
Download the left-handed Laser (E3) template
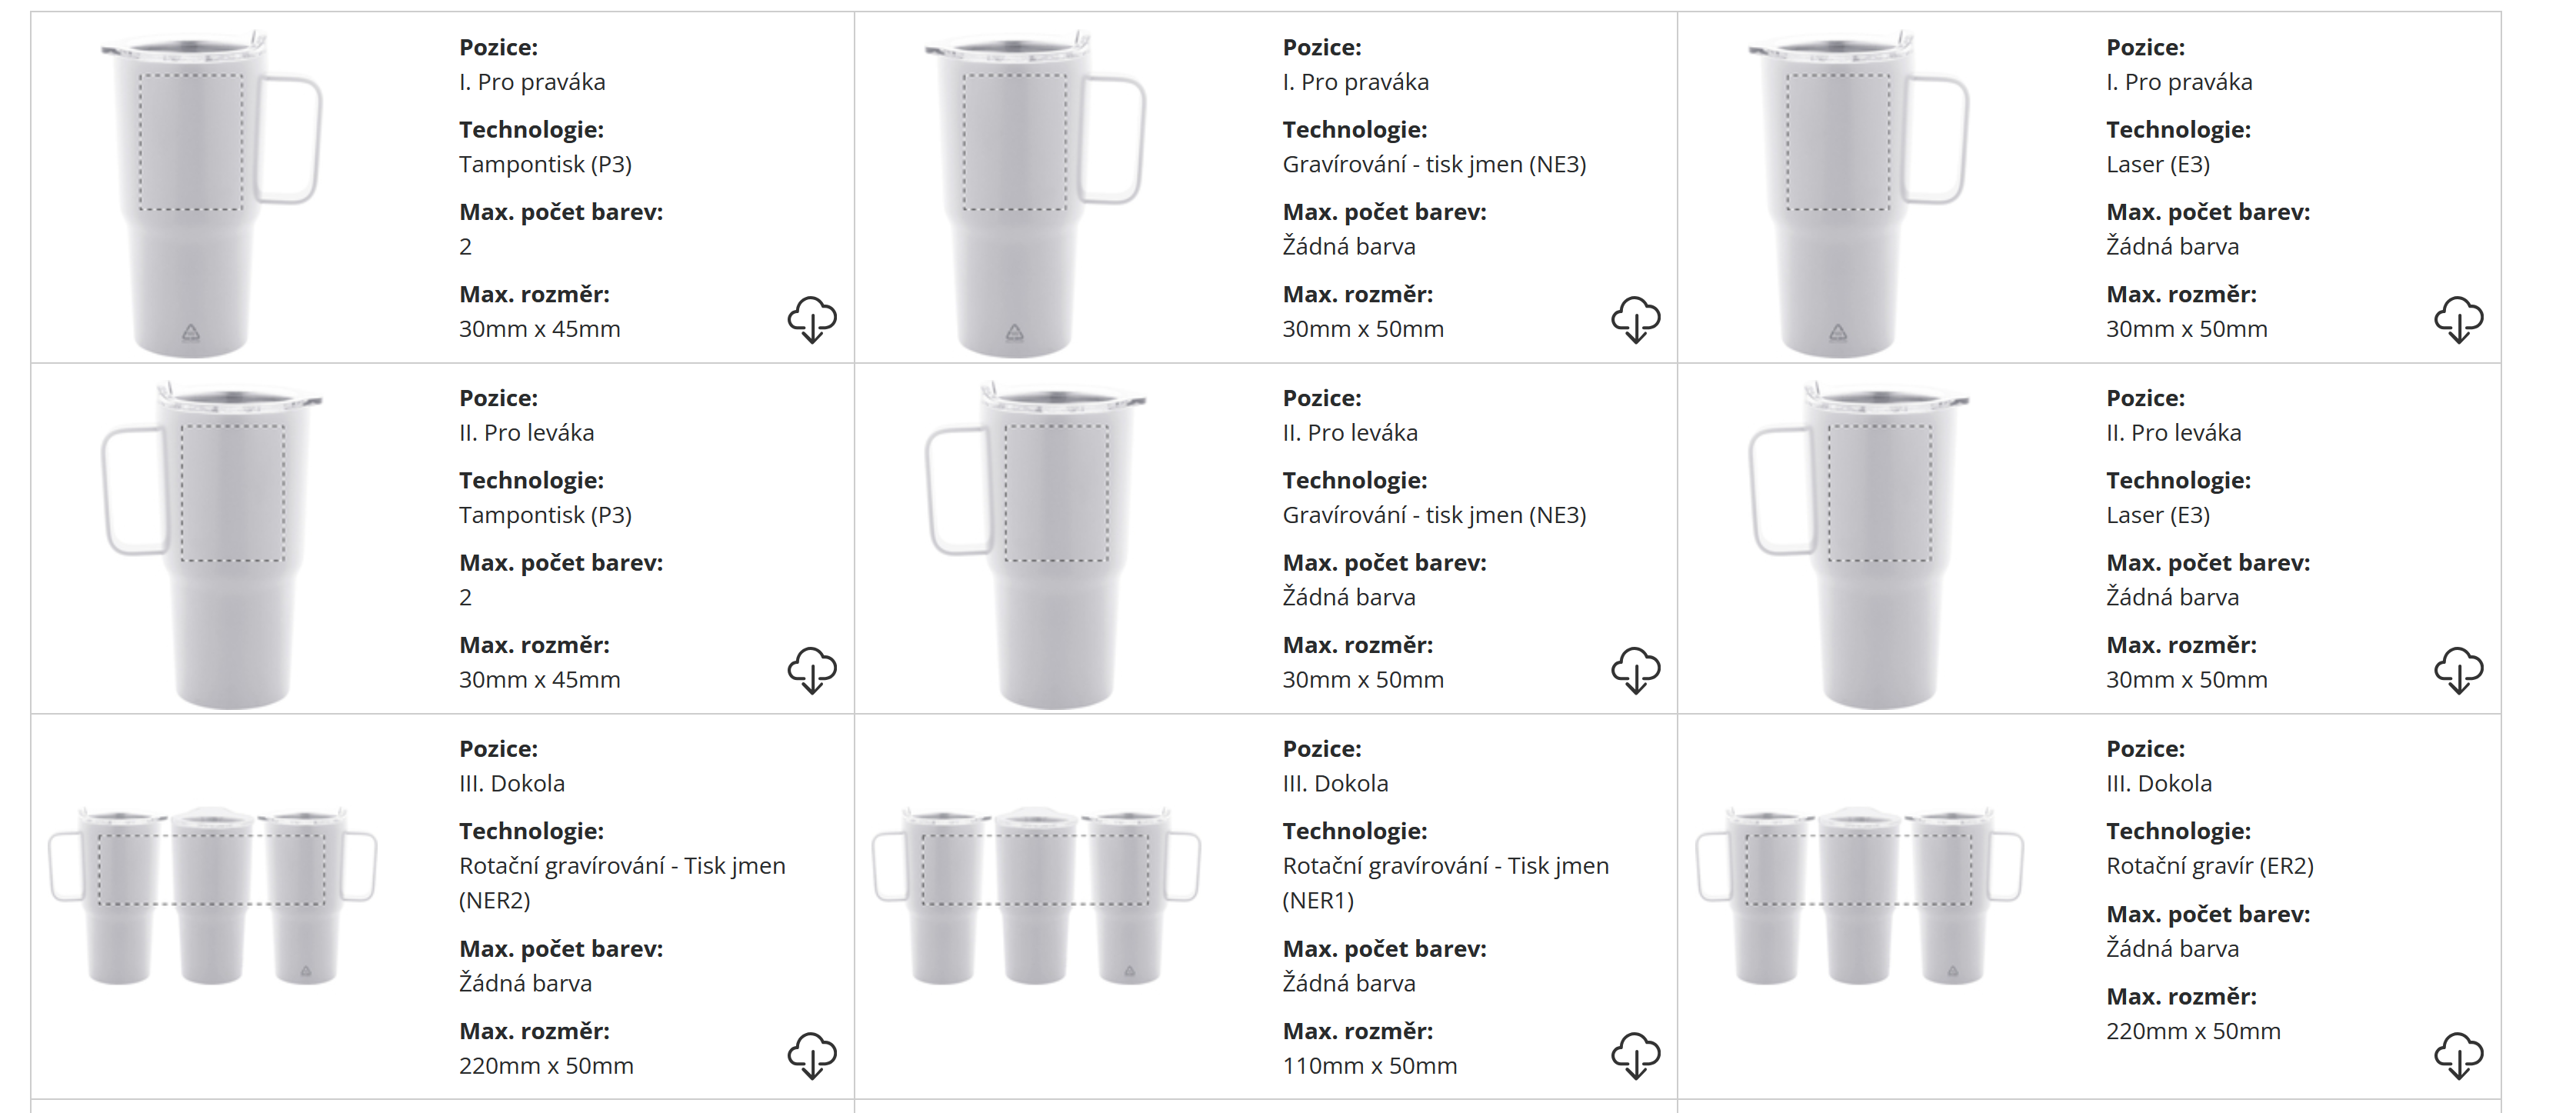pyautogui.click(x=2458, y=669)
